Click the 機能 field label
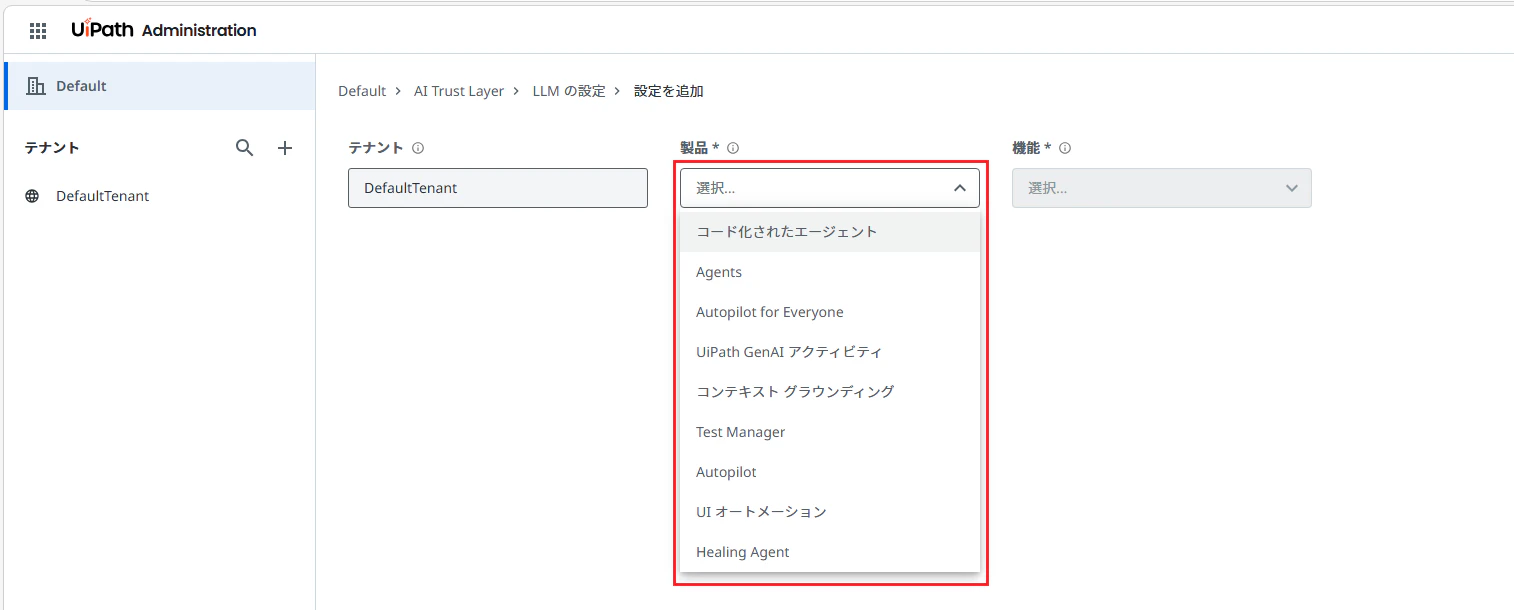 pyautogui.click(x=1032, y=148)
